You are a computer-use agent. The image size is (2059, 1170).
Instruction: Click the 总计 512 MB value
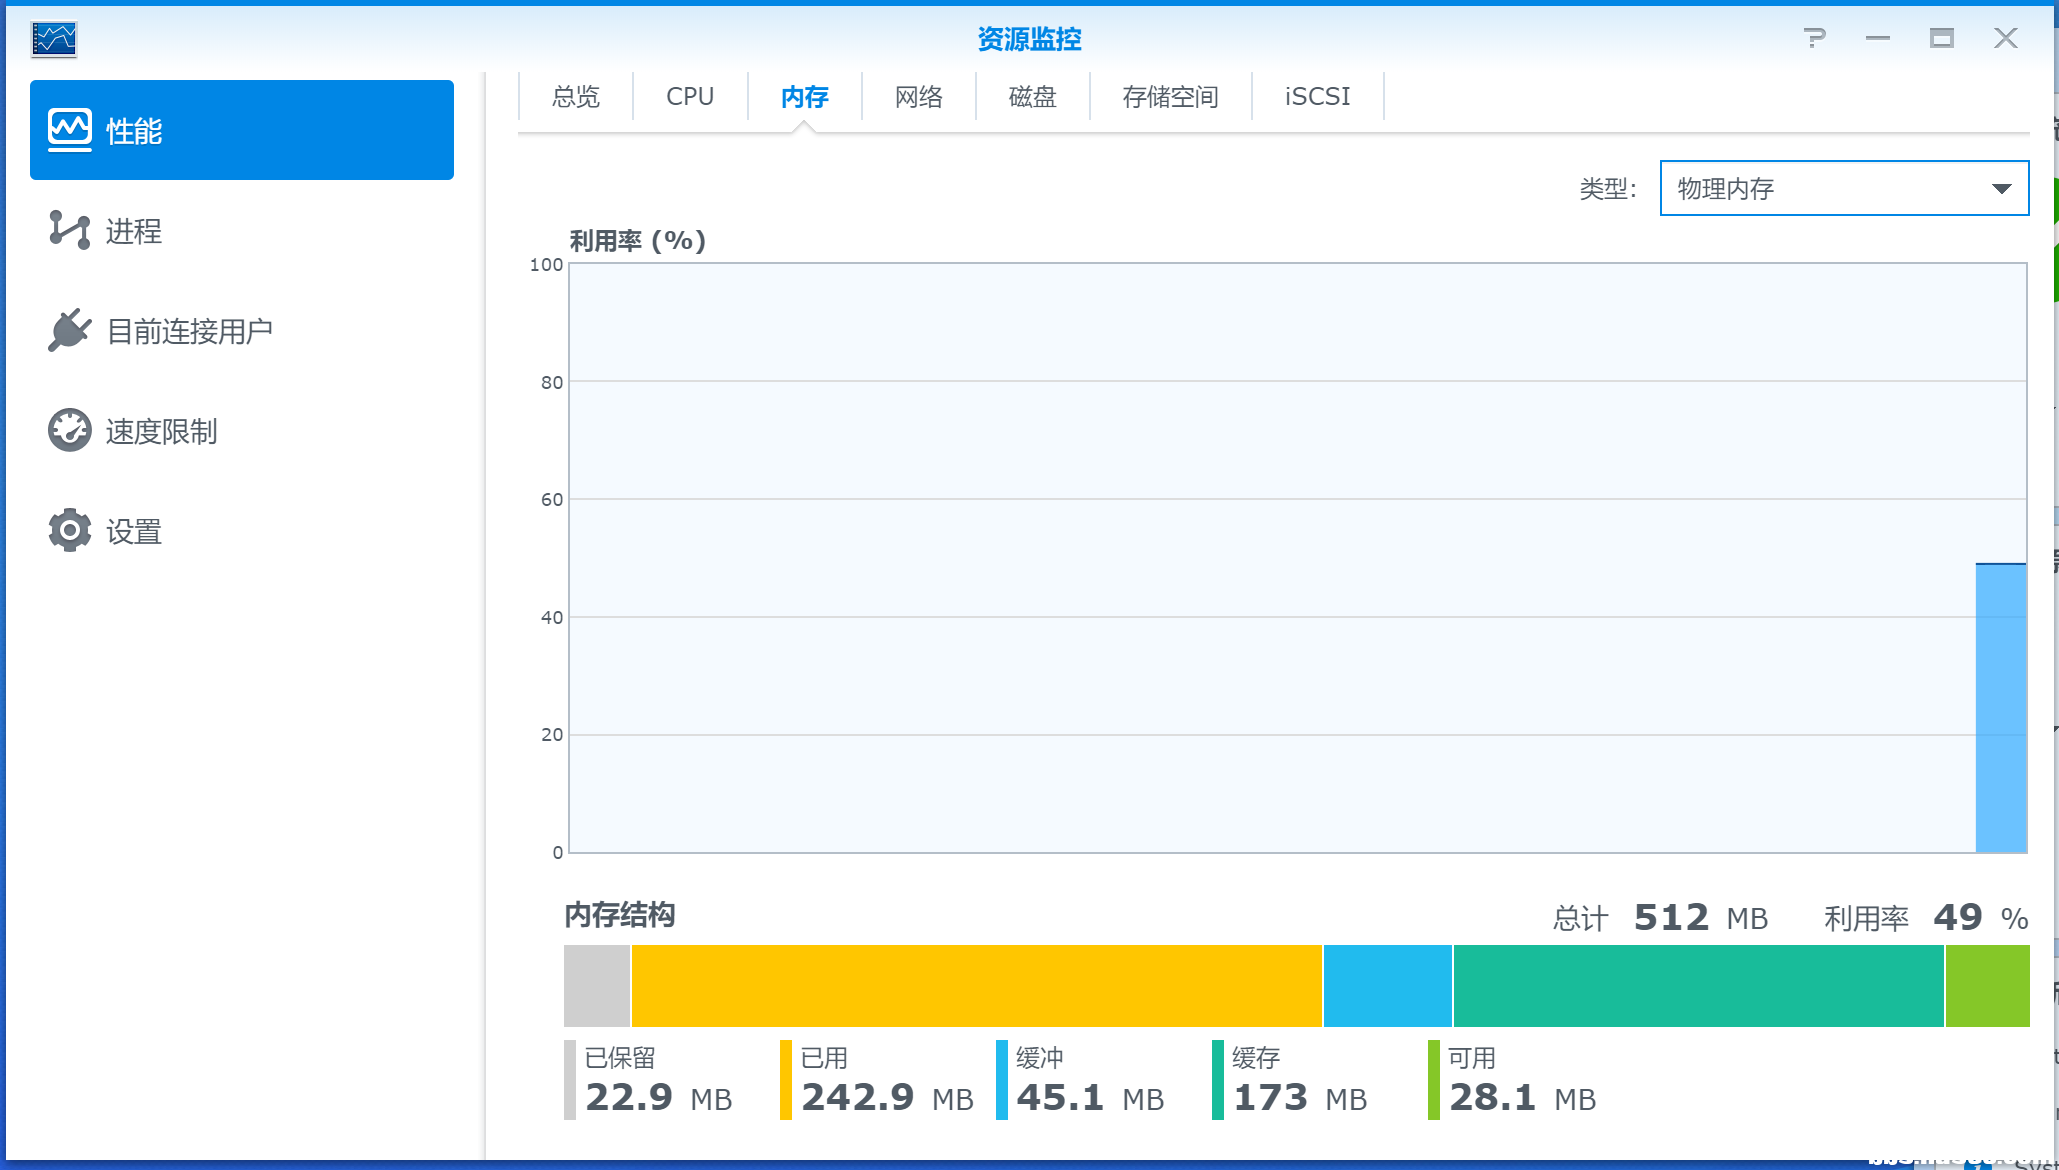pyautogui.click(x=1701, y=917)
